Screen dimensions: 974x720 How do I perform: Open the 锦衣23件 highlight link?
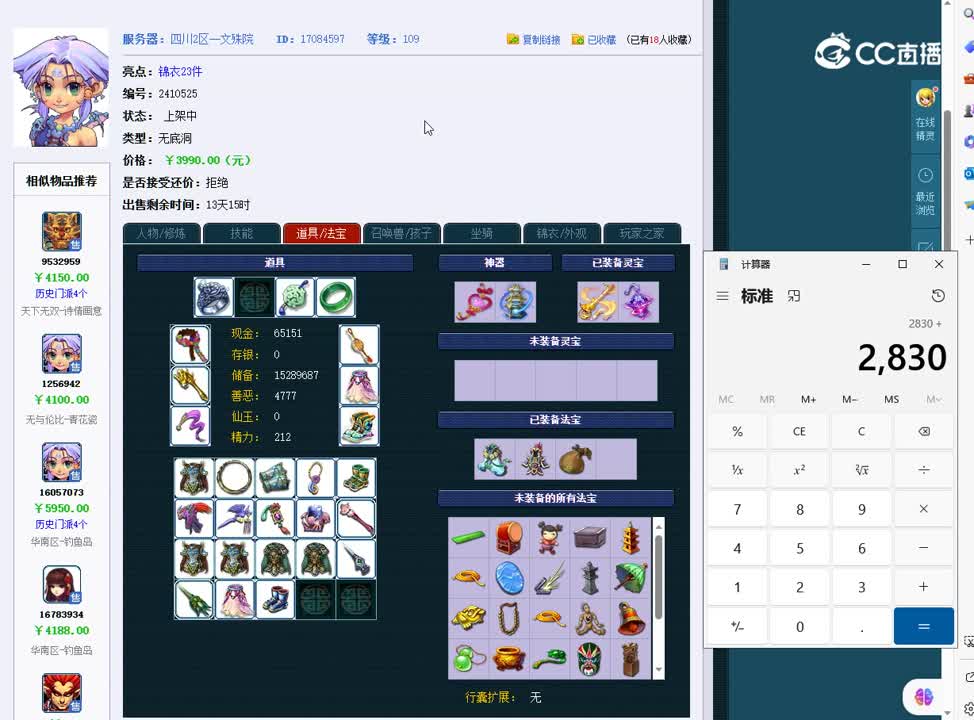180,71
